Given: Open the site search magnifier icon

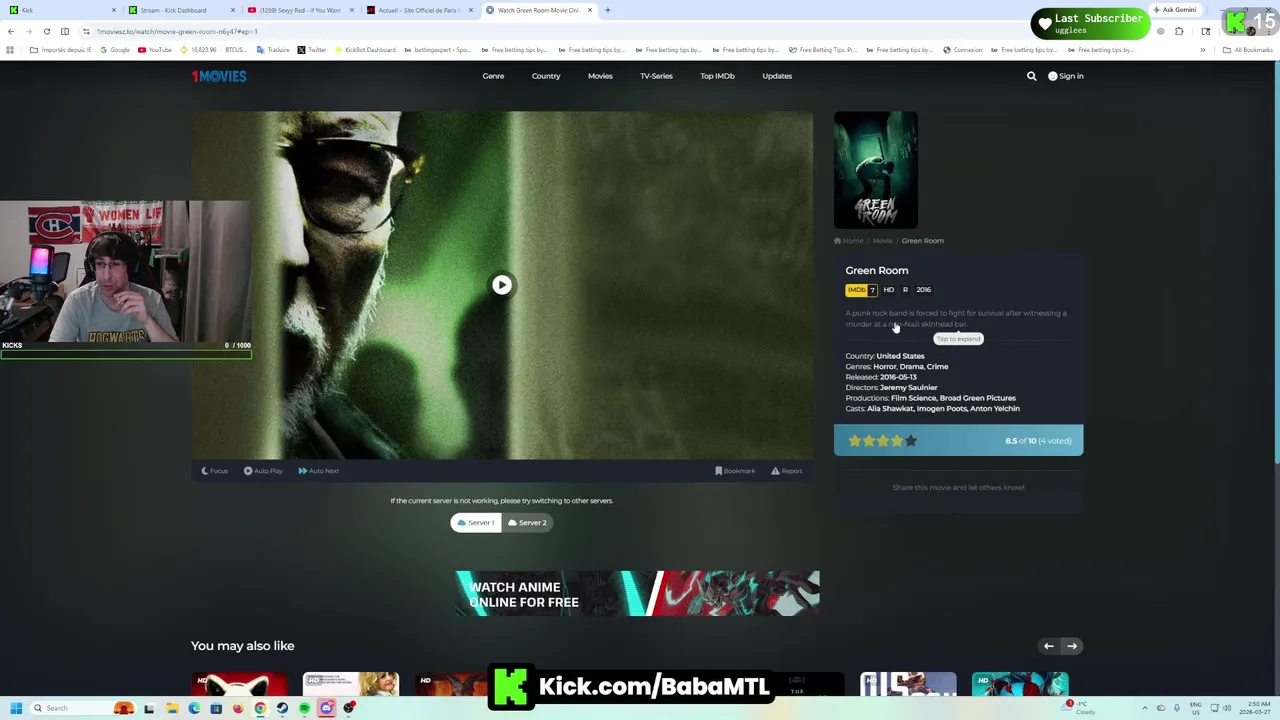Looking at the screenshot, I should point(1032,76).
